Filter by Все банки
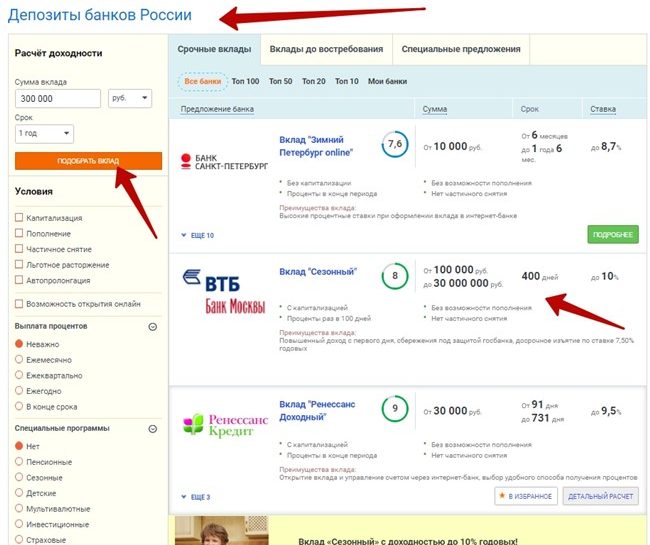This screenshot has width=650, height=545. pyautogui.click(x=203, y=82)
